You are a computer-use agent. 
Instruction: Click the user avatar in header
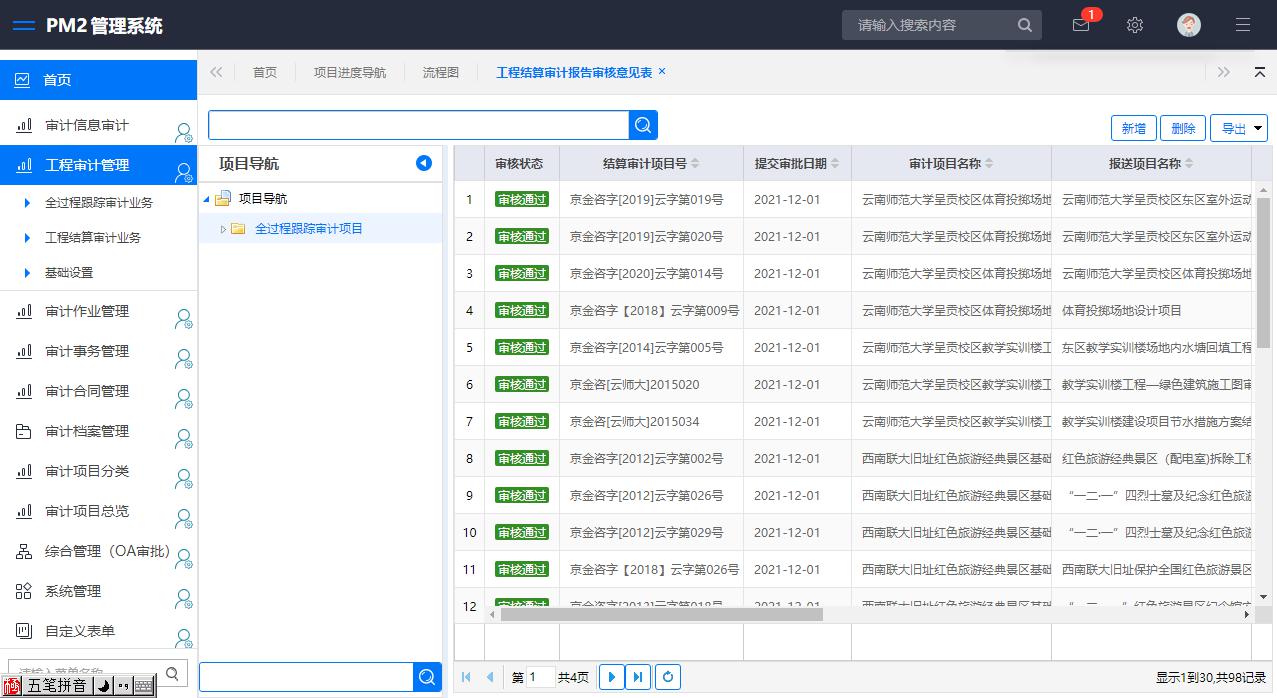pos(1188,26)
